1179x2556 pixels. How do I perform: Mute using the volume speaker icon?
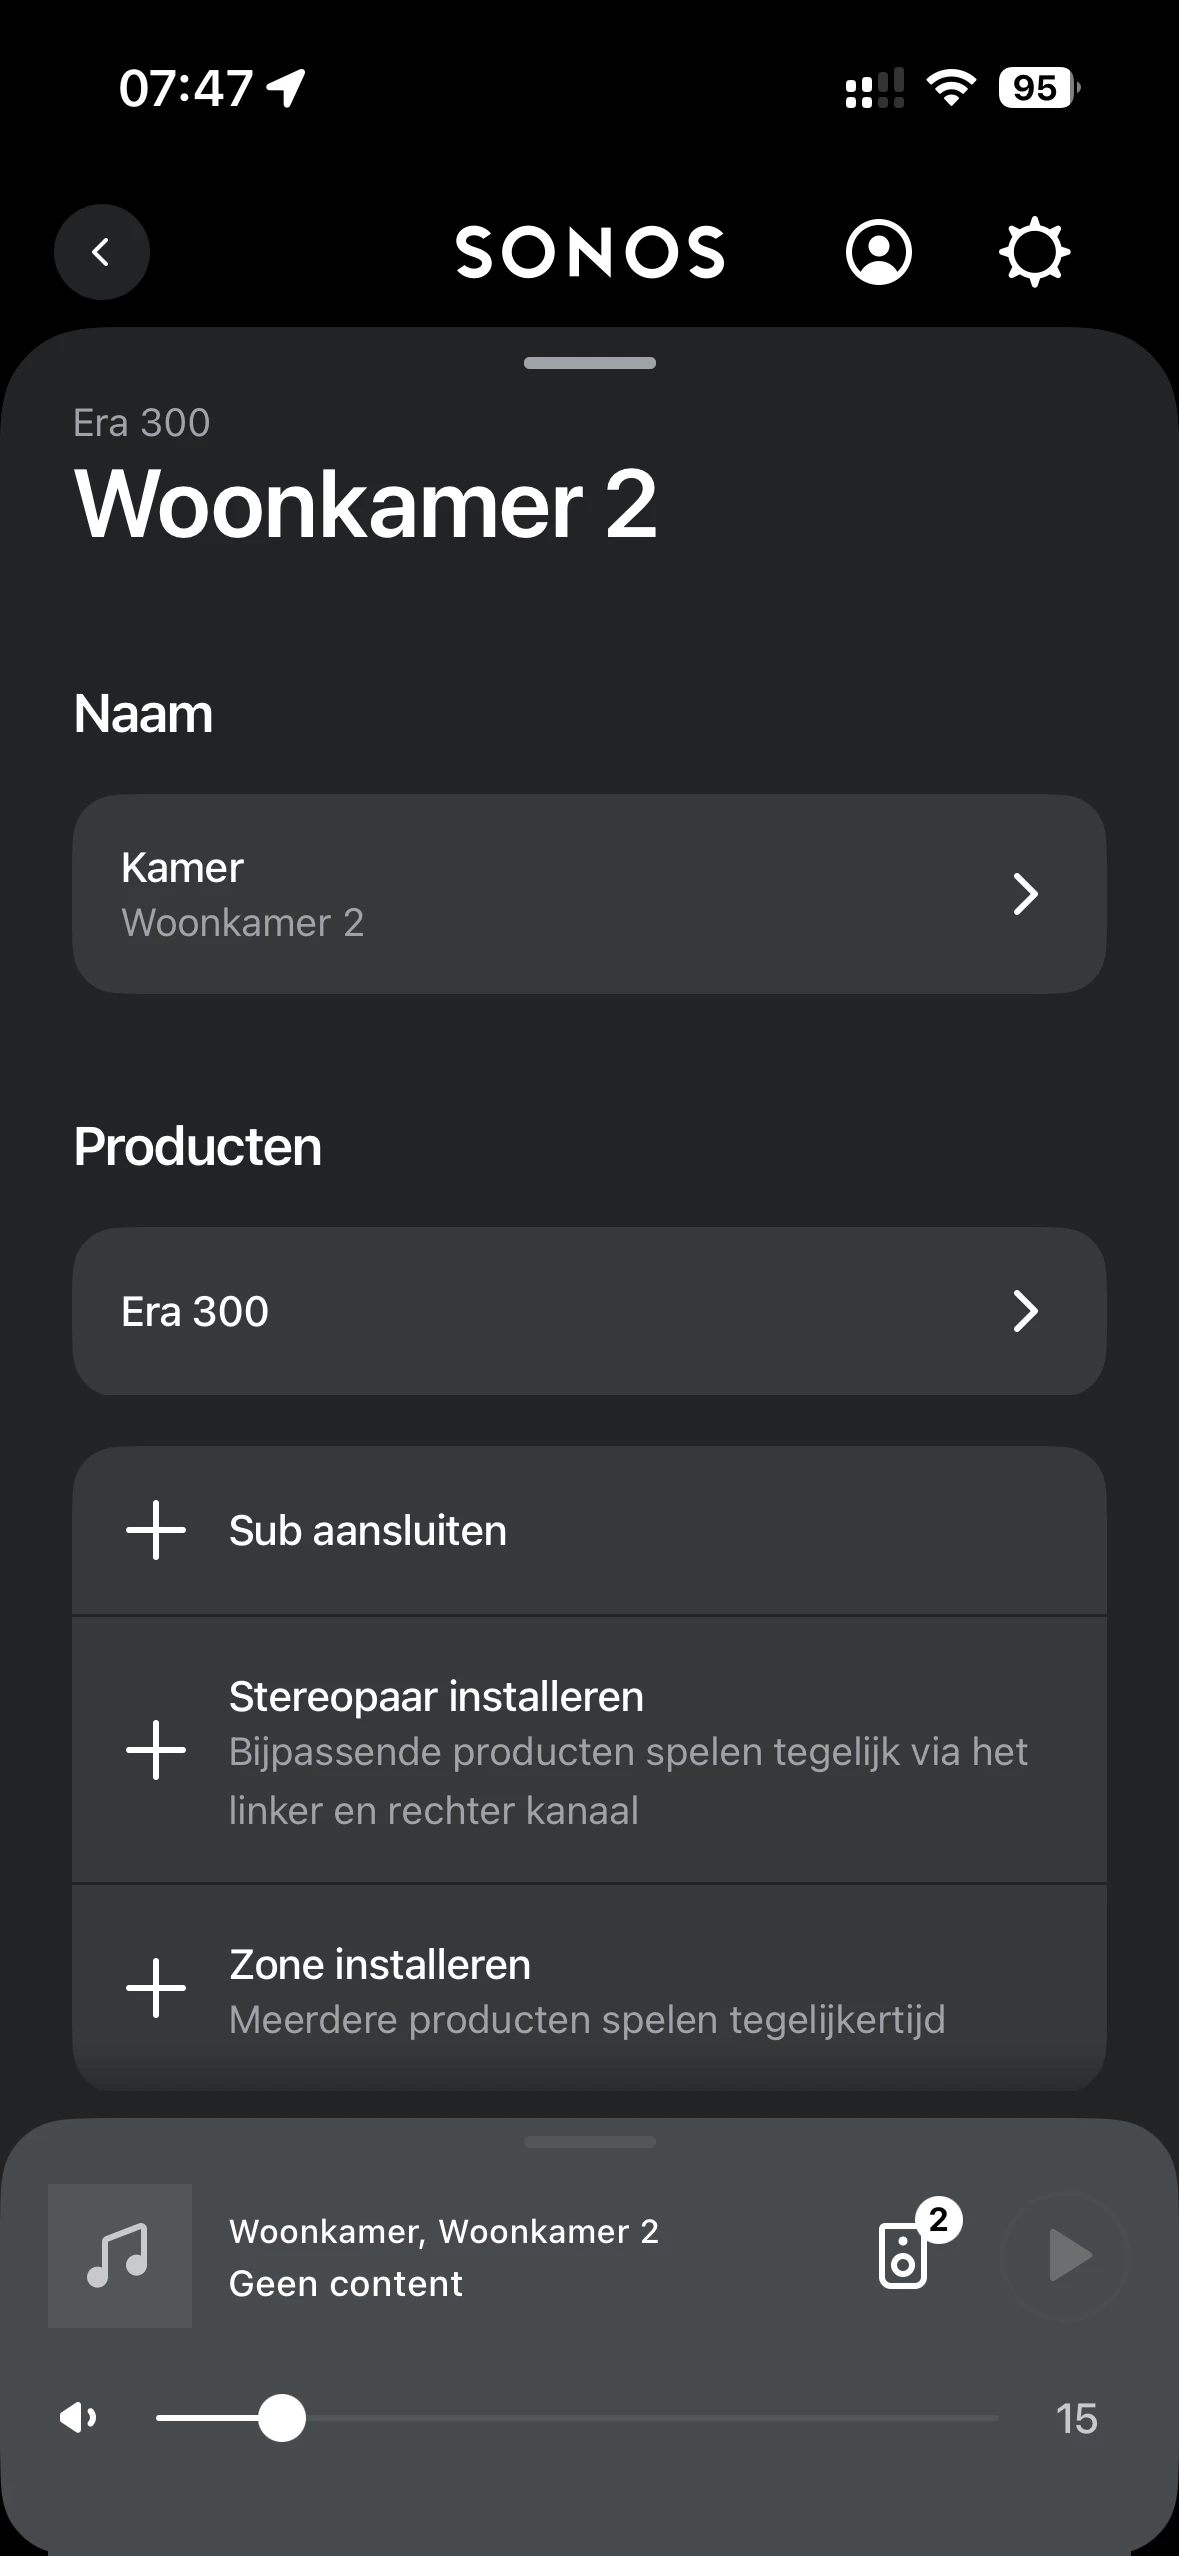(78, 2418)
